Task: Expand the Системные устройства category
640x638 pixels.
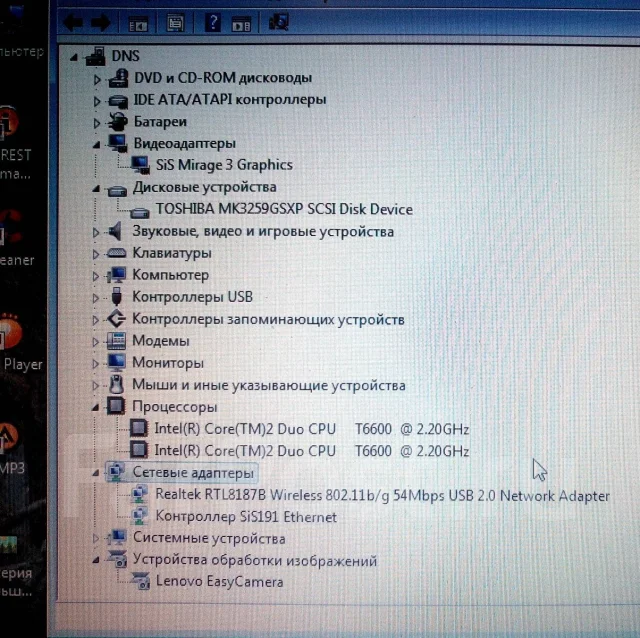Action: tap(96, 538)
